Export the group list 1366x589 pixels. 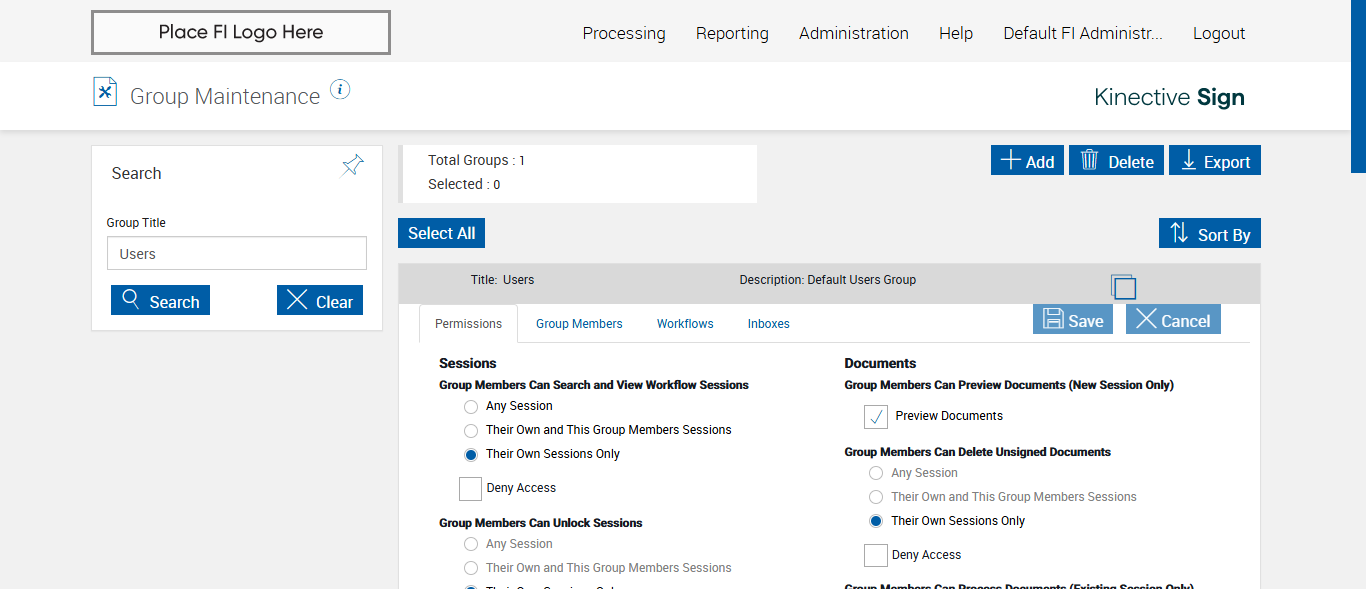click(x=1215, y=161)
